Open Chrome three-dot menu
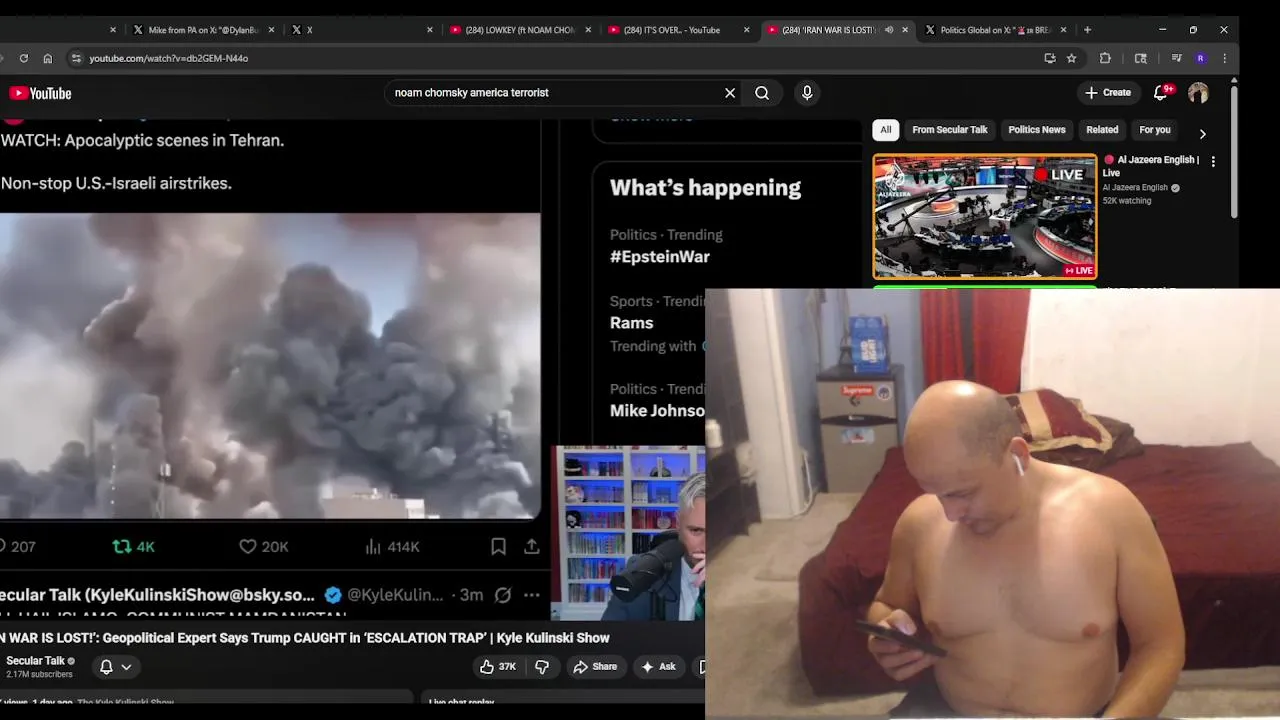The height and width of the screenshot is (720, 1280). click(1224, 58)
